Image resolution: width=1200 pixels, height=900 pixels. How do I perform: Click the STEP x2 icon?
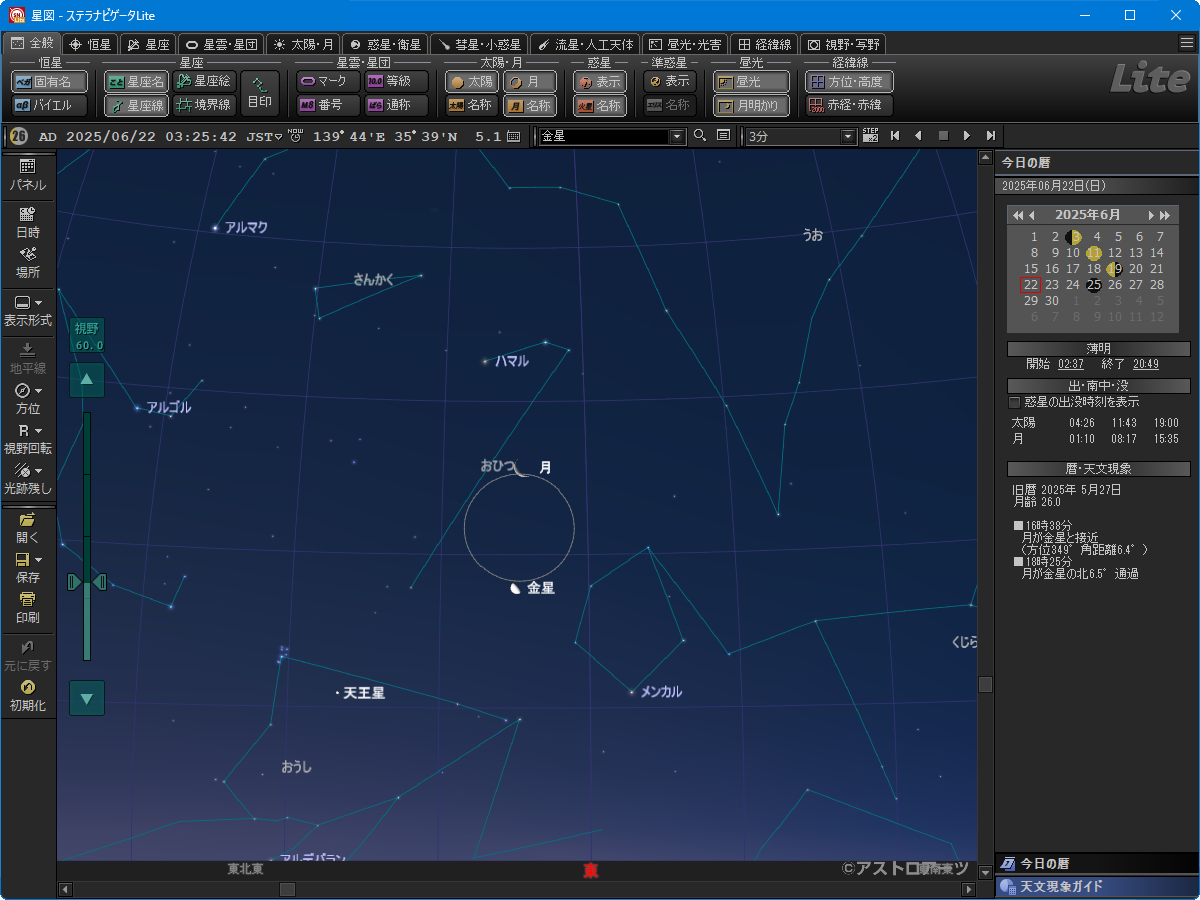pos(870,135)
